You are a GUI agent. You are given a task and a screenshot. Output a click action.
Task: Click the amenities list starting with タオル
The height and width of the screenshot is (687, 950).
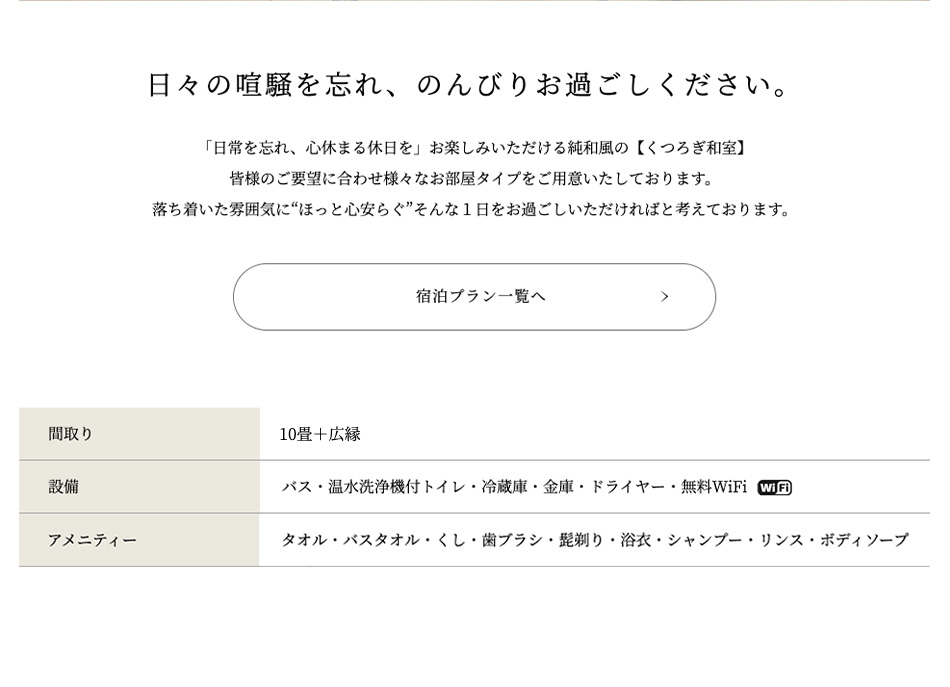coord(595,540)
